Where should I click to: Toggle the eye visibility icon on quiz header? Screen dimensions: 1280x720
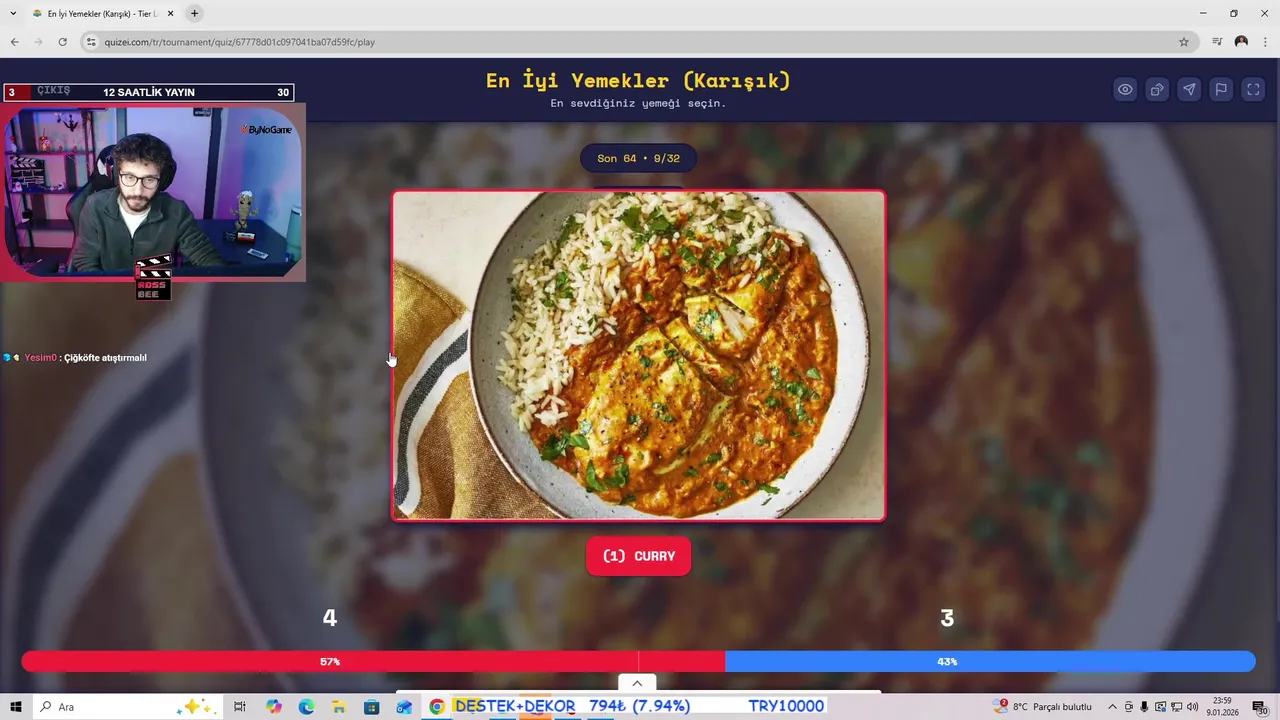tap(1125, 89)
